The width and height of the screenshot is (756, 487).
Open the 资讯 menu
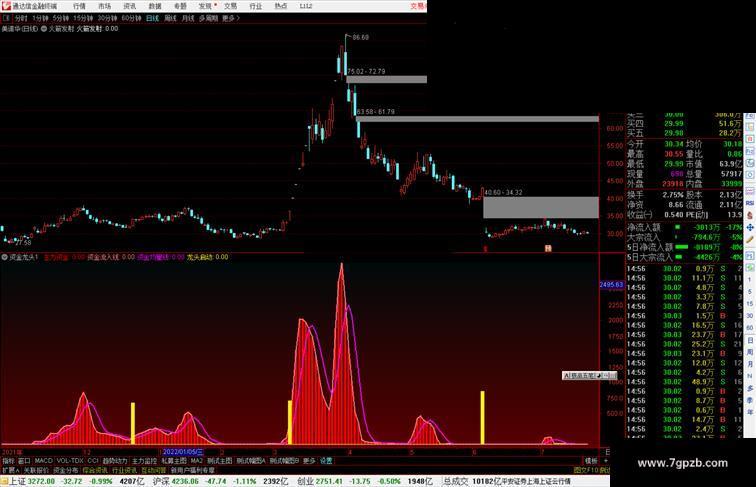click(x=129, y=6)
